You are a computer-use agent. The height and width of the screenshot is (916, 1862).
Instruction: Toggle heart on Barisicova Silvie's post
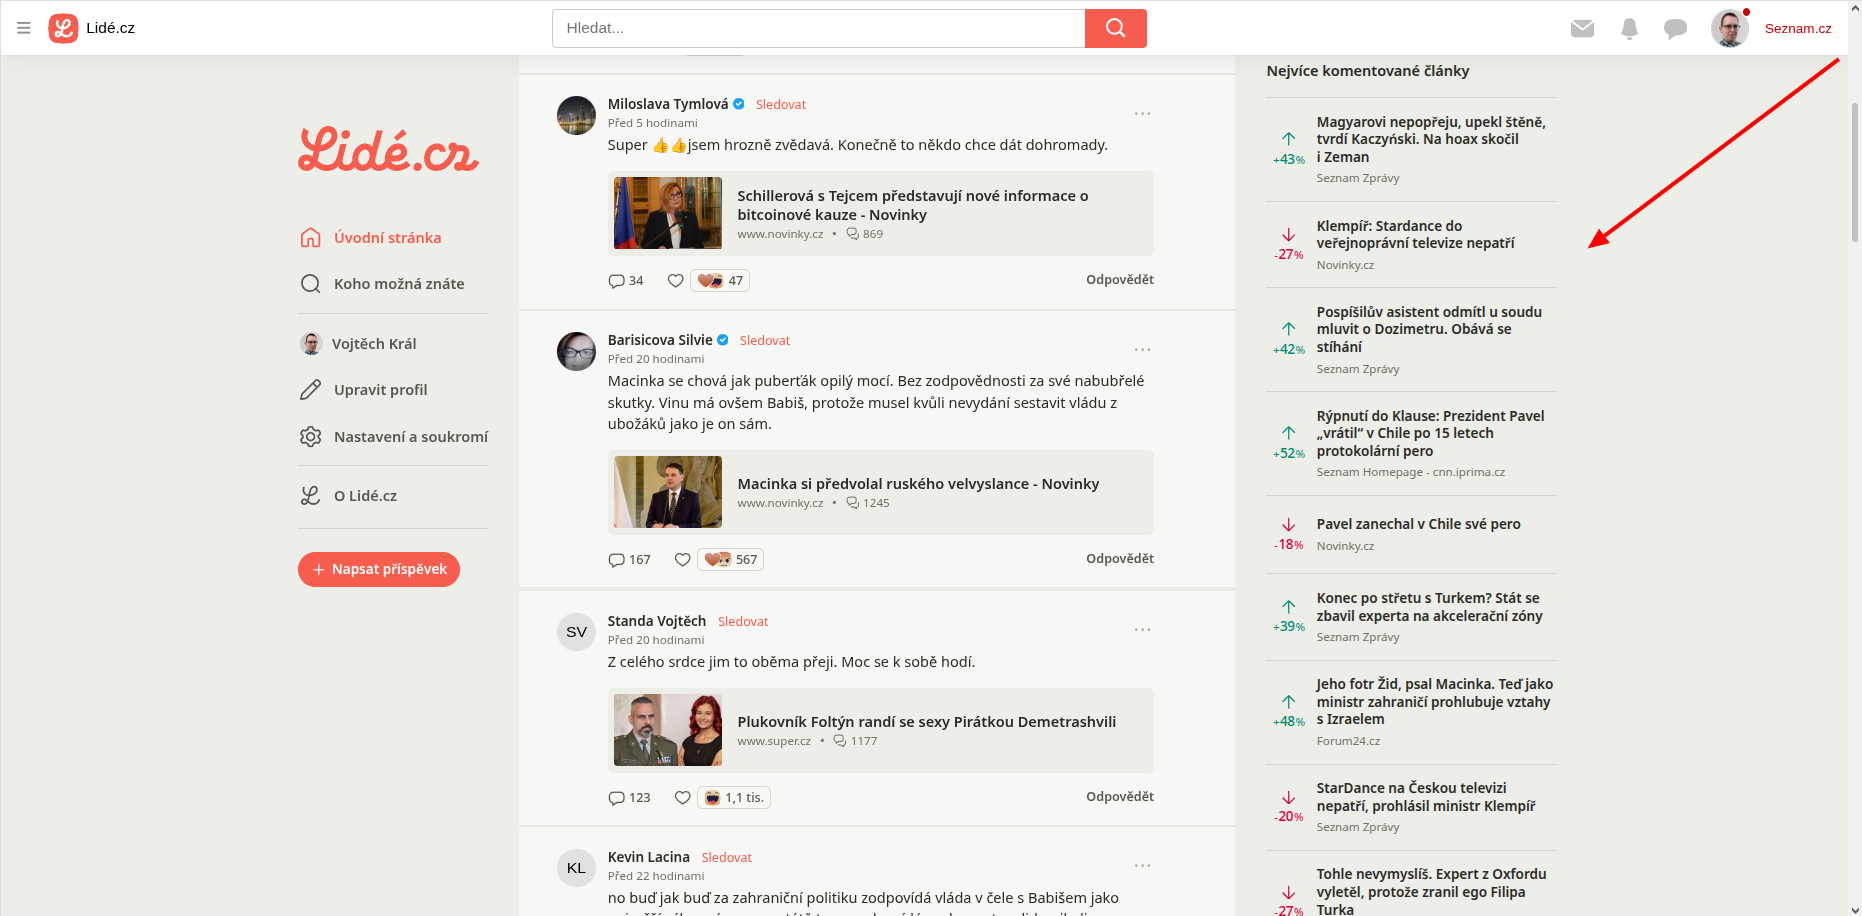pyautogui.click(x=682, y=560)
